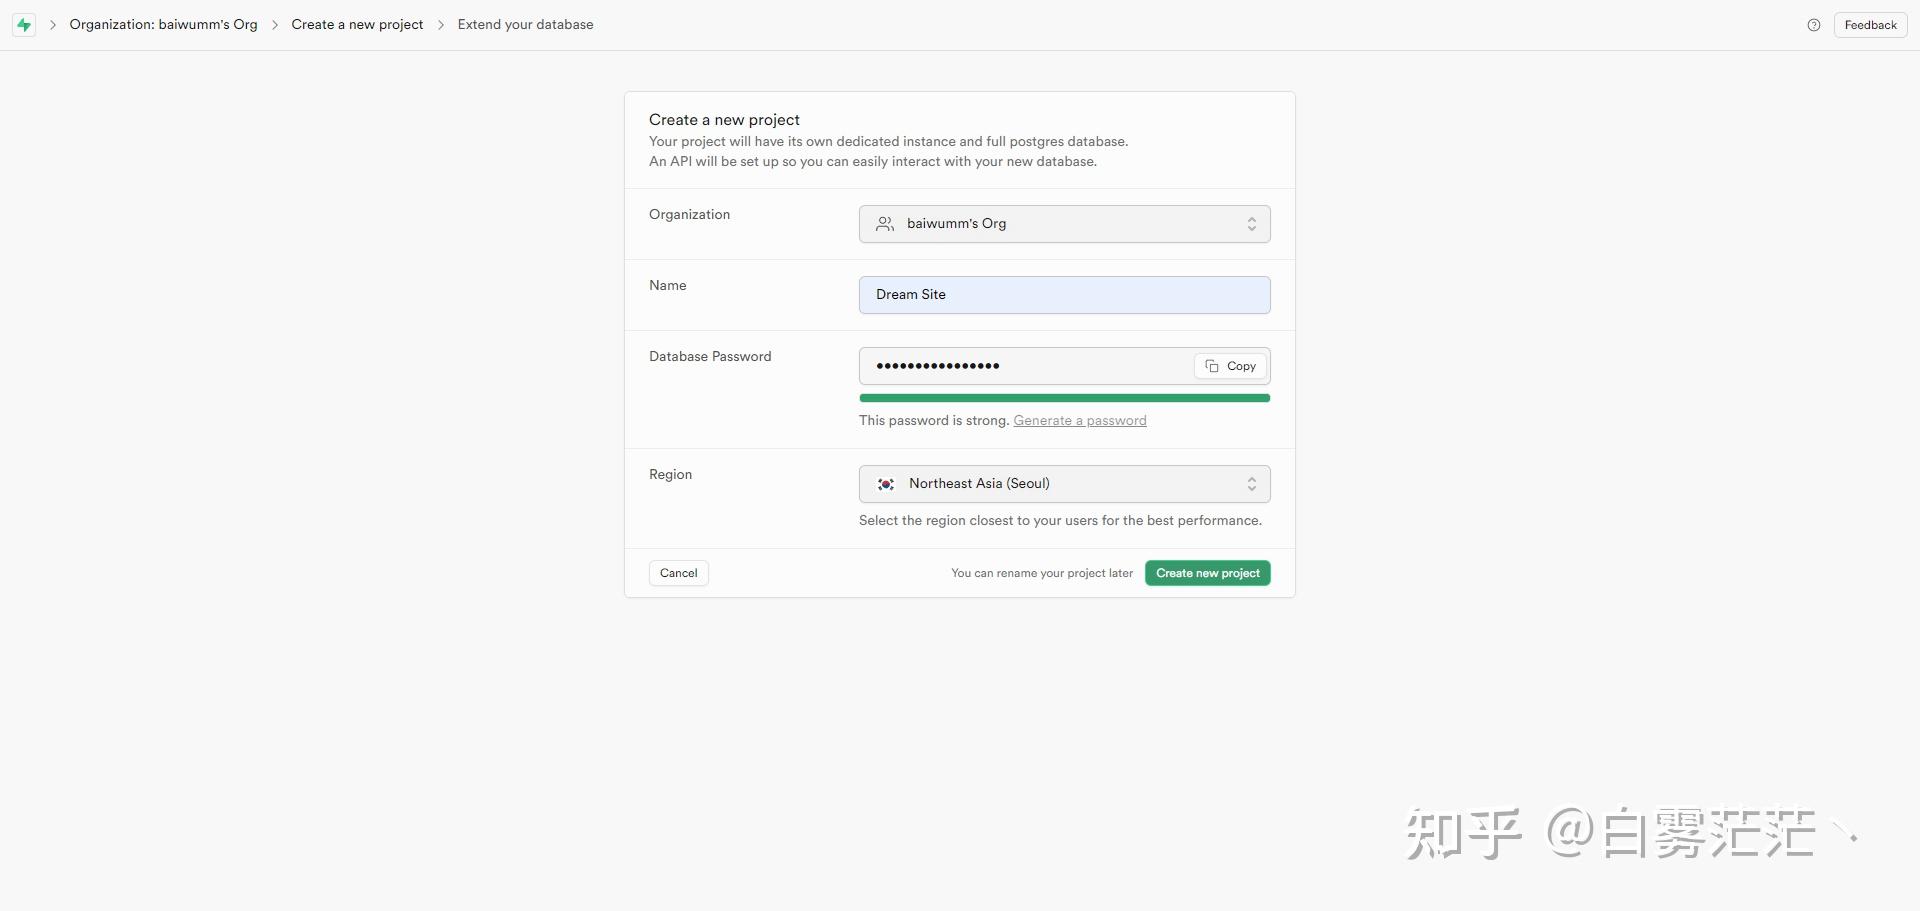Click chevron after the Supabase logo
This screenshot has height=911, width=1920.
coord(53,25)
